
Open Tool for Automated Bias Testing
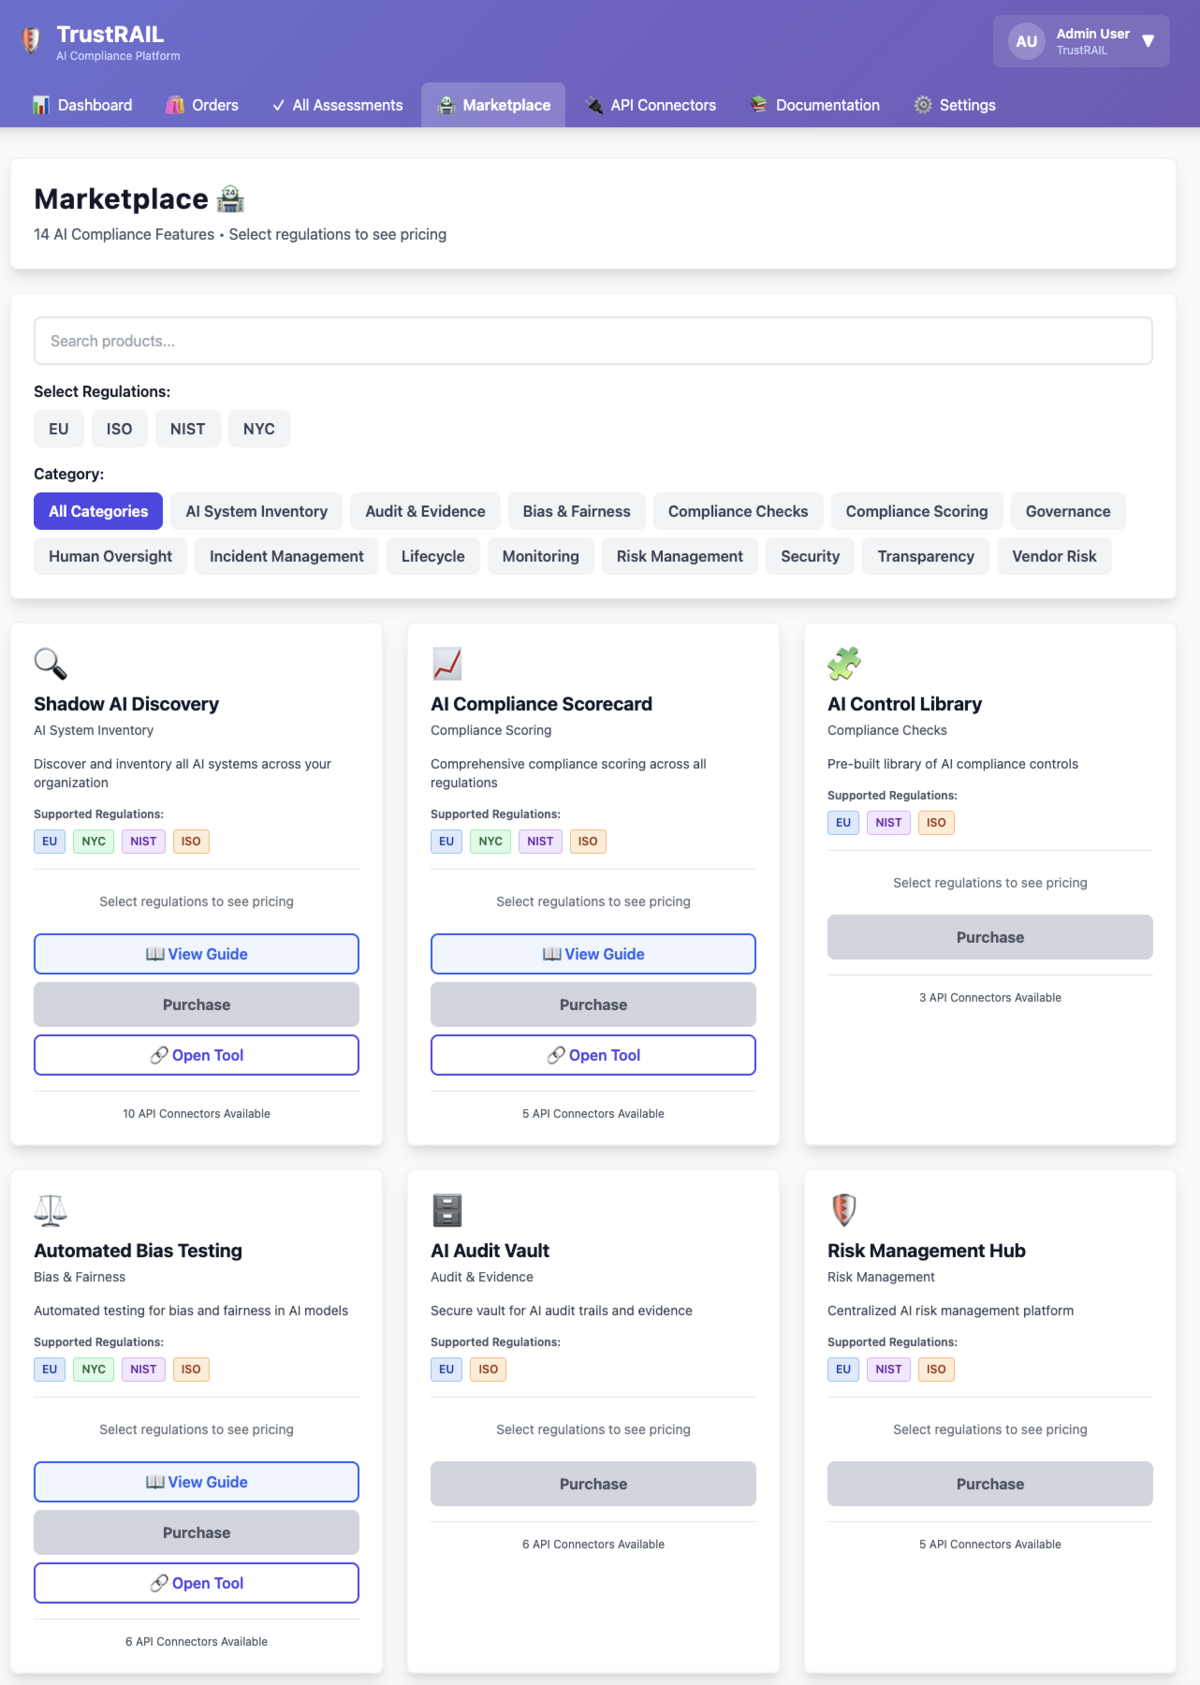[196, 1583]
